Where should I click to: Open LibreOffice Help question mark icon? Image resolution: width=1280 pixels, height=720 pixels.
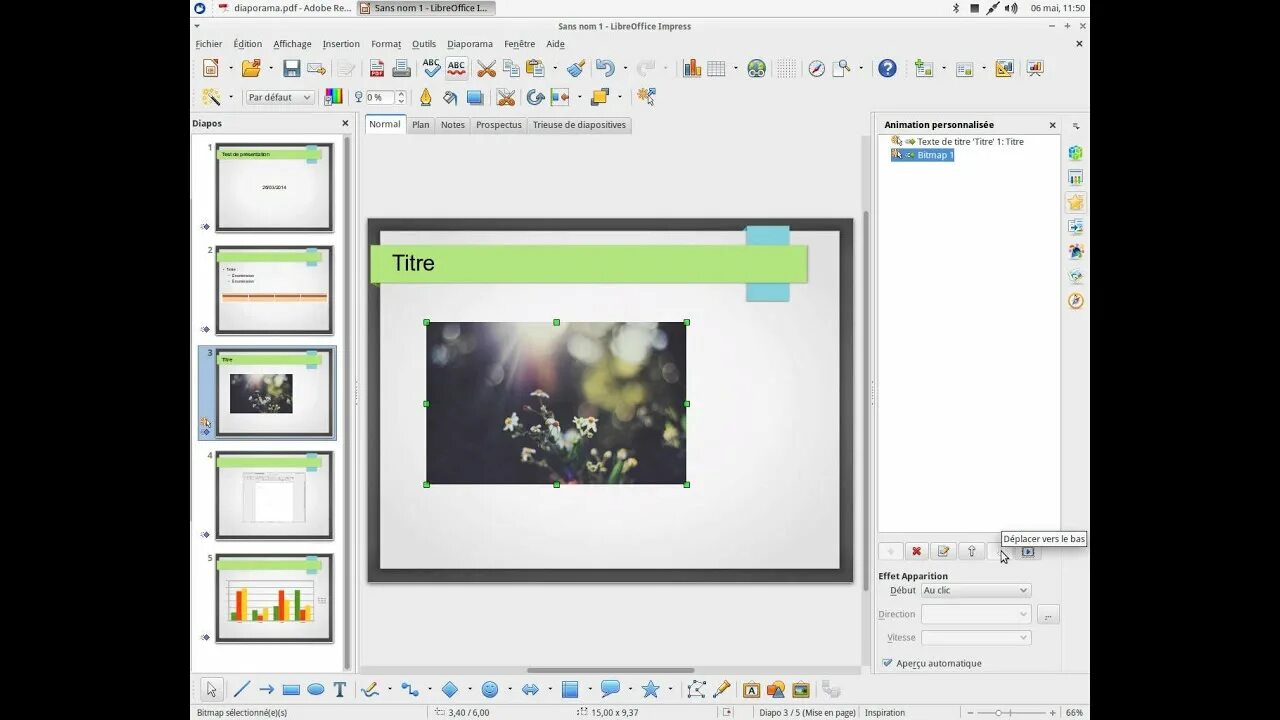point(887,68)
